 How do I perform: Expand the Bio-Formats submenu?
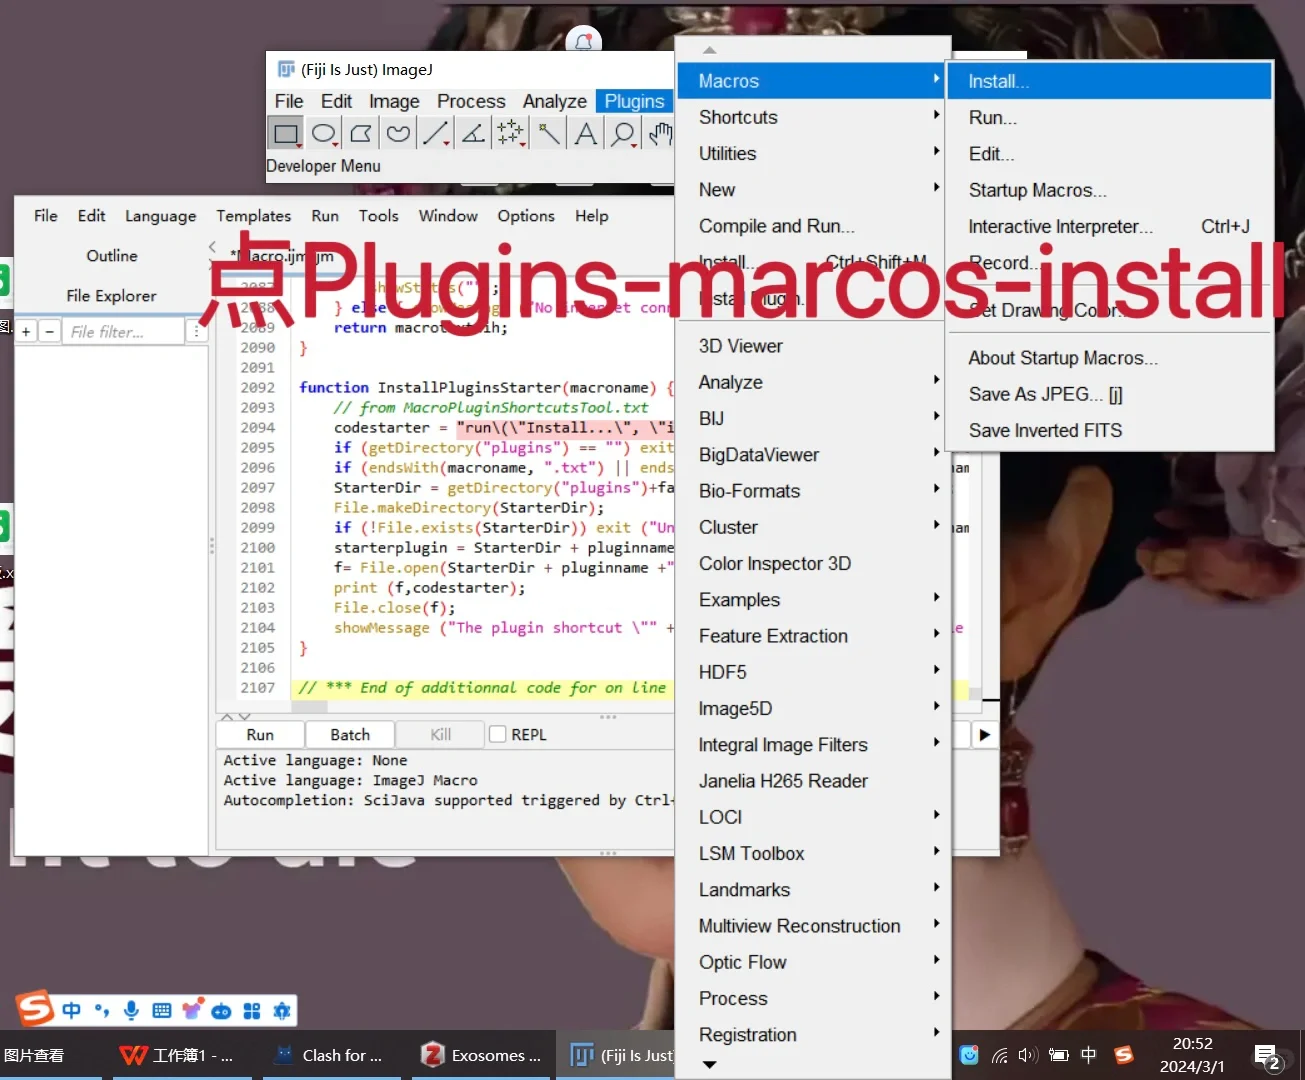pyautogui.click(x=811, y=491)
